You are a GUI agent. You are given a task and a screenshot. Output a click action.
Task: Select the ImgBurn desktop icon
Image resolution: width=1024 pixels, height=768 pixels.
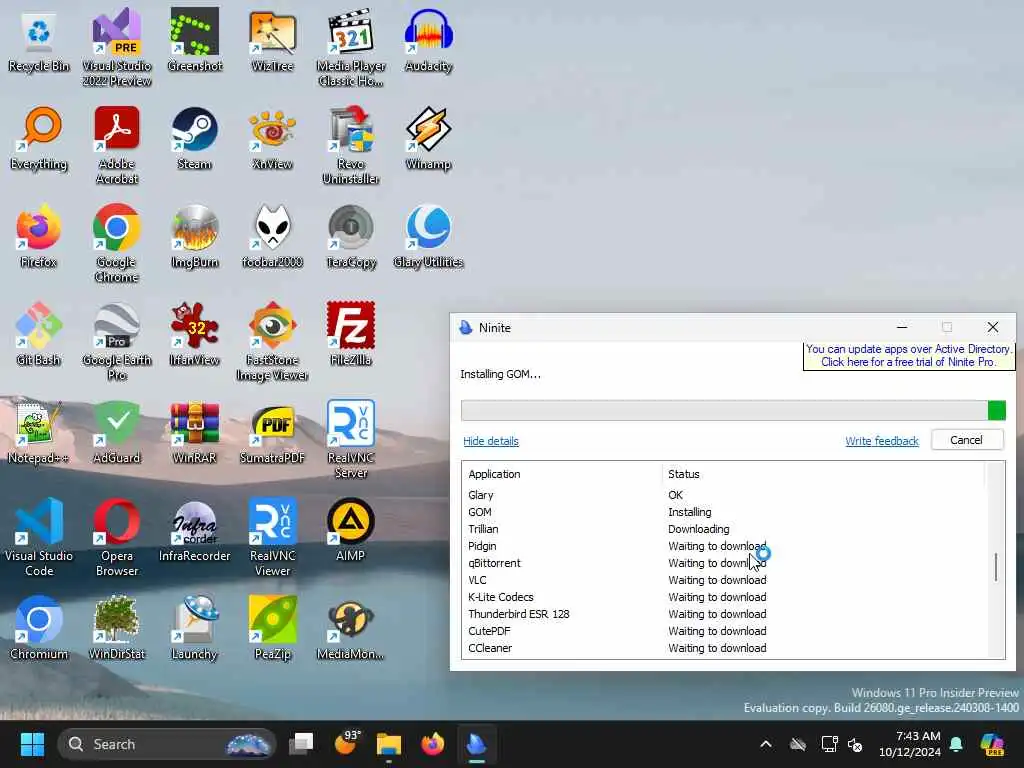point(195,237)
